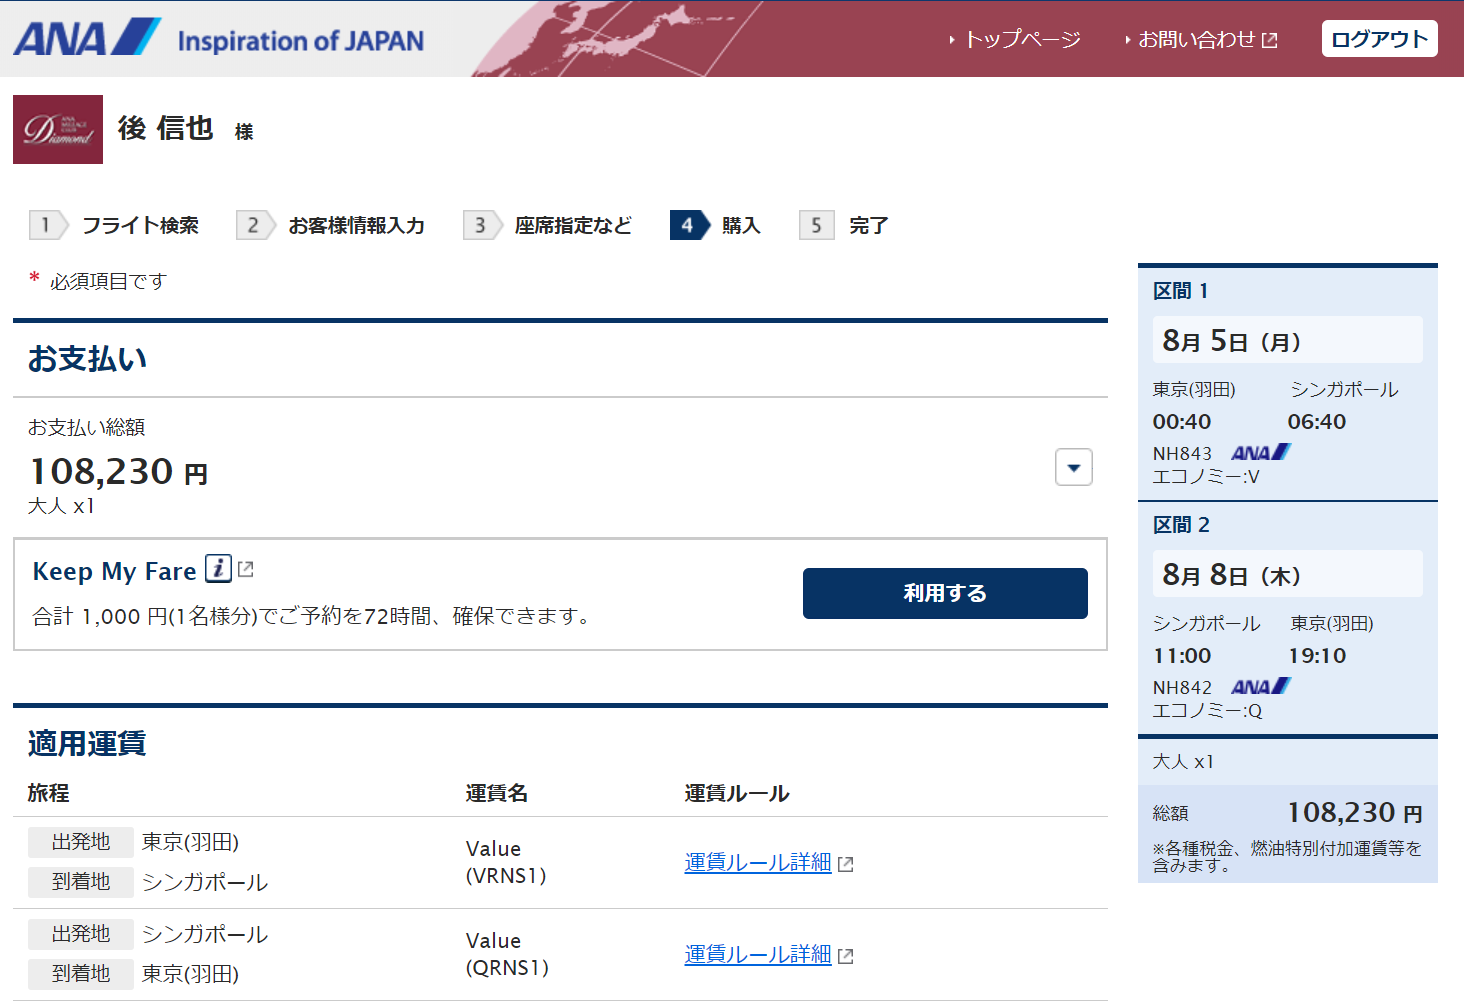Click the 108,230 円 payment total amount
The image size is (1464, 1003).
(x=119, y=471)
